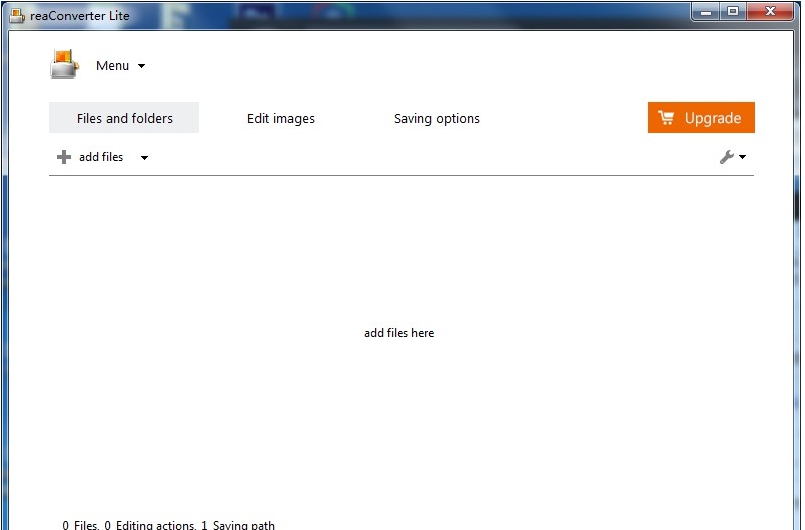Screen dimensions: 805x530
Task: Click the orange Upgrade button
Action: (701, 118)
